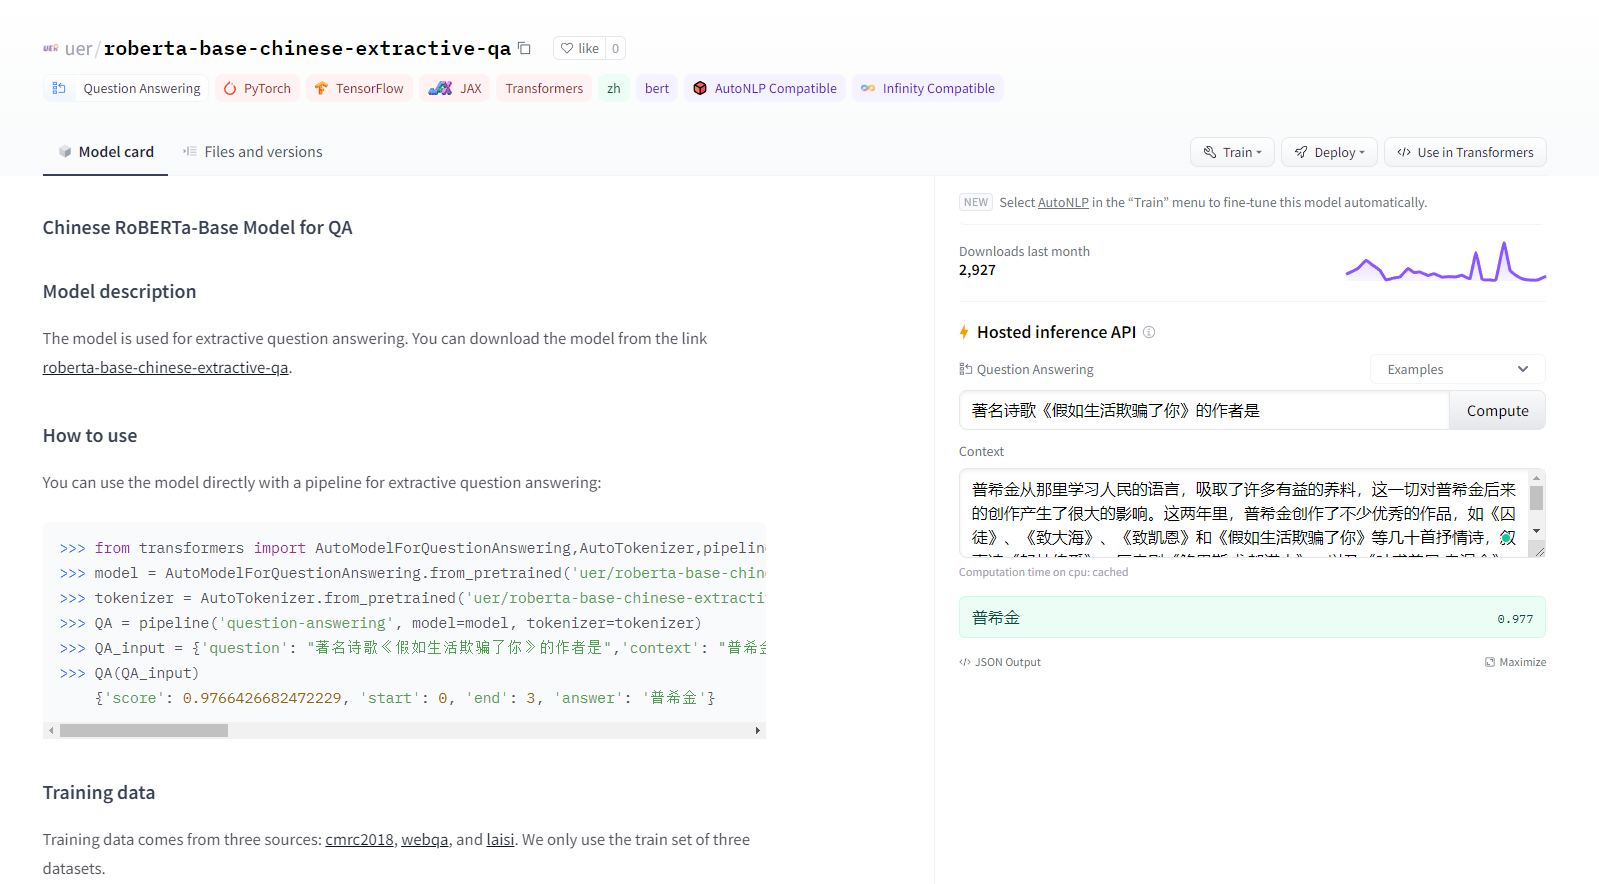The width and height of the screenshot is (1599, 884).
Task: Click the Model card cube icon
Action: 65,152
